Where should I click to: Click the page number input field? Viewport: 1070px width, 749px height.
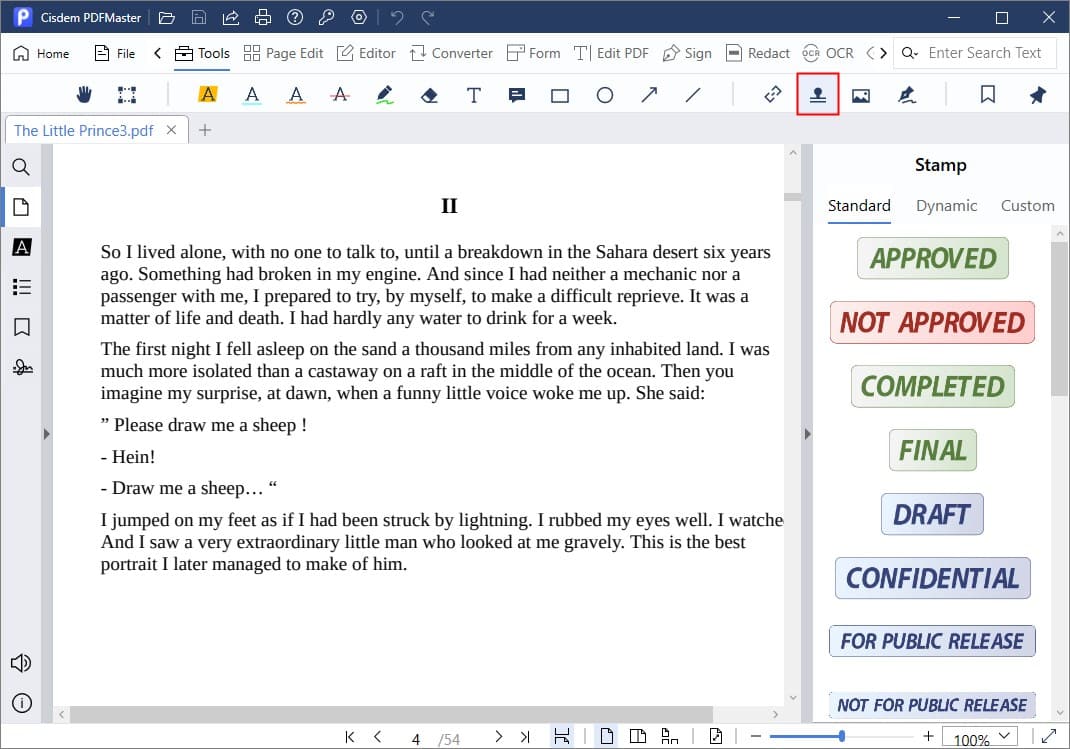[x=416, y=737]
